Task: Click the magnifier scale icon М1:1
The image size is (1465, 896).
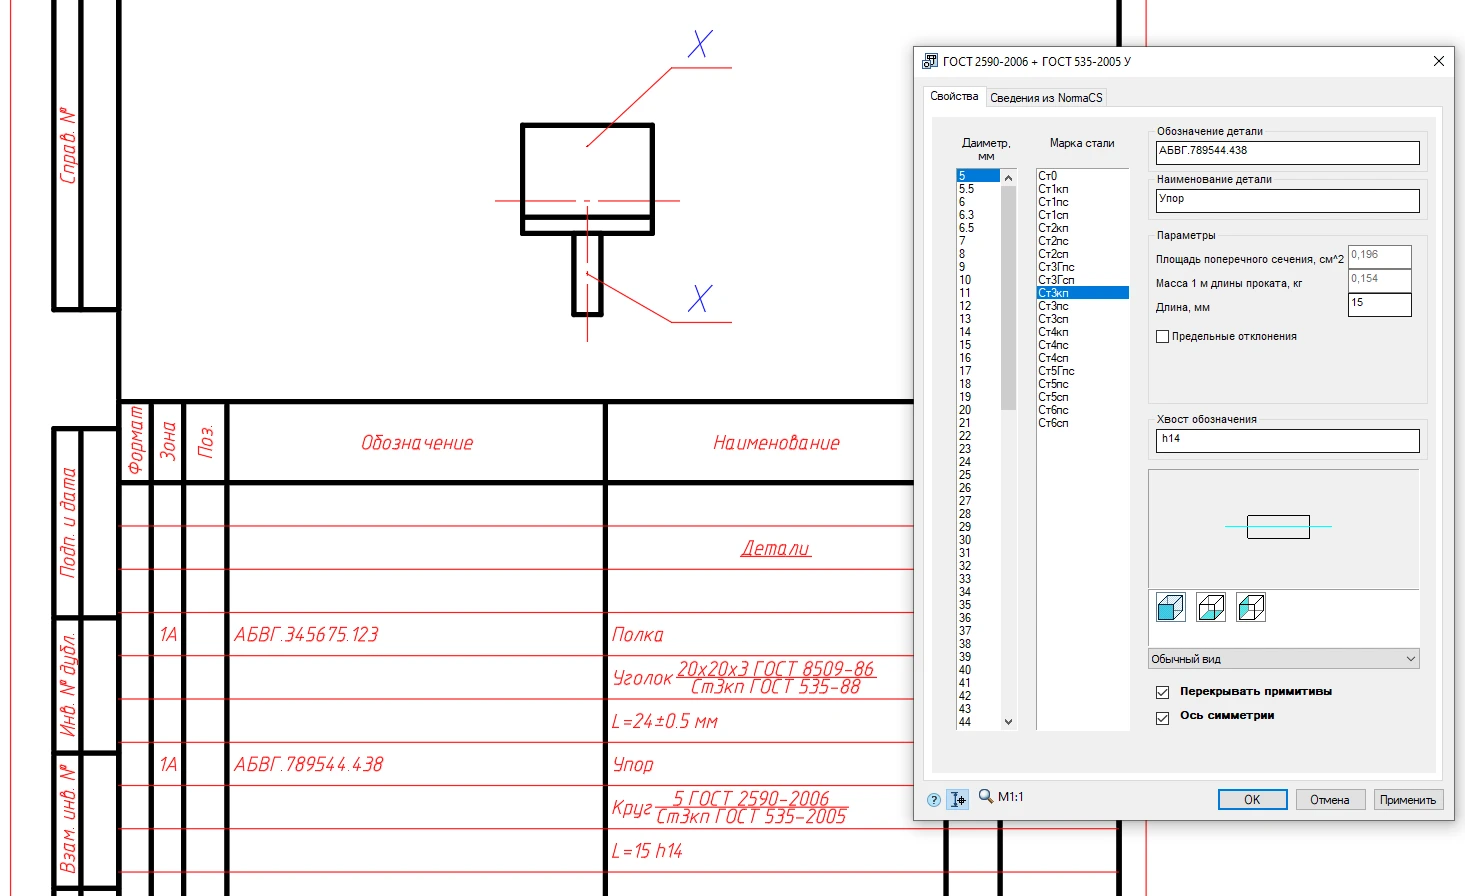Action: point(986,797)
